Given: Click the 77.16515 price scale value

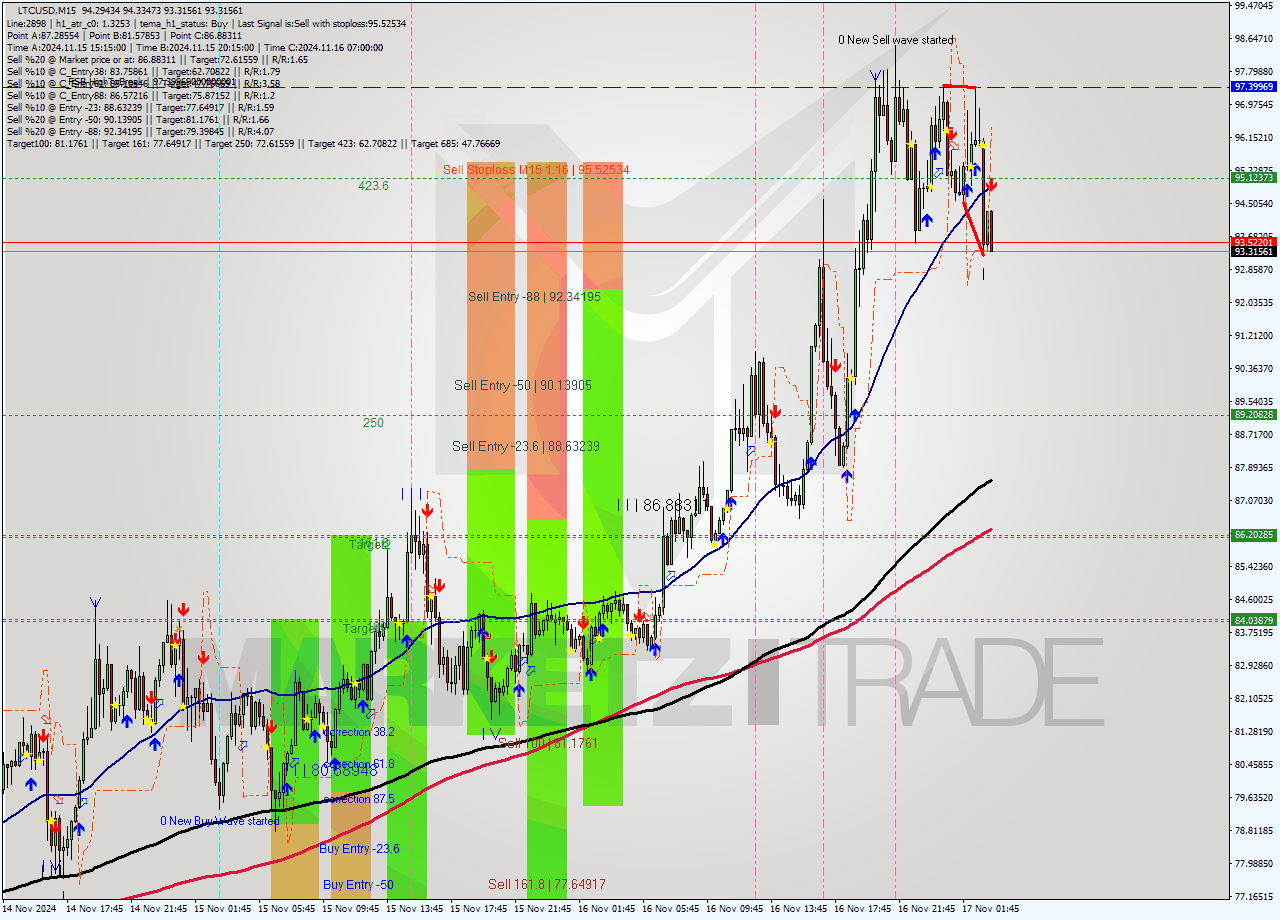Looking at the screenshot, I should [1253, 897].
